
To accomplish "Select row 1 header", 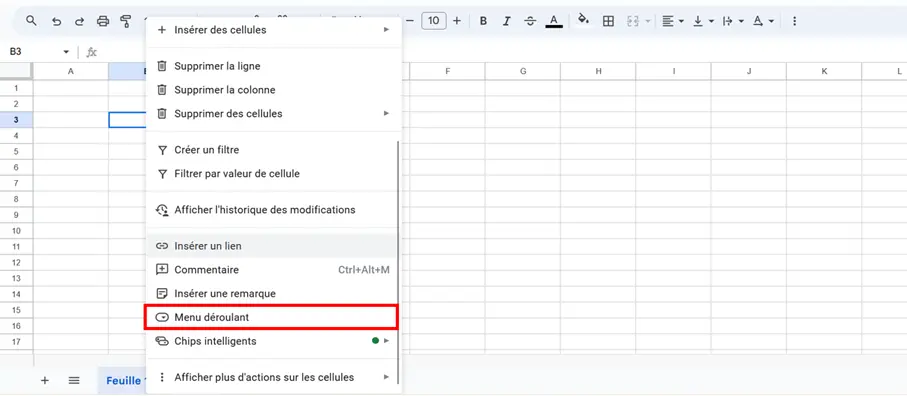I will (16, 88).
